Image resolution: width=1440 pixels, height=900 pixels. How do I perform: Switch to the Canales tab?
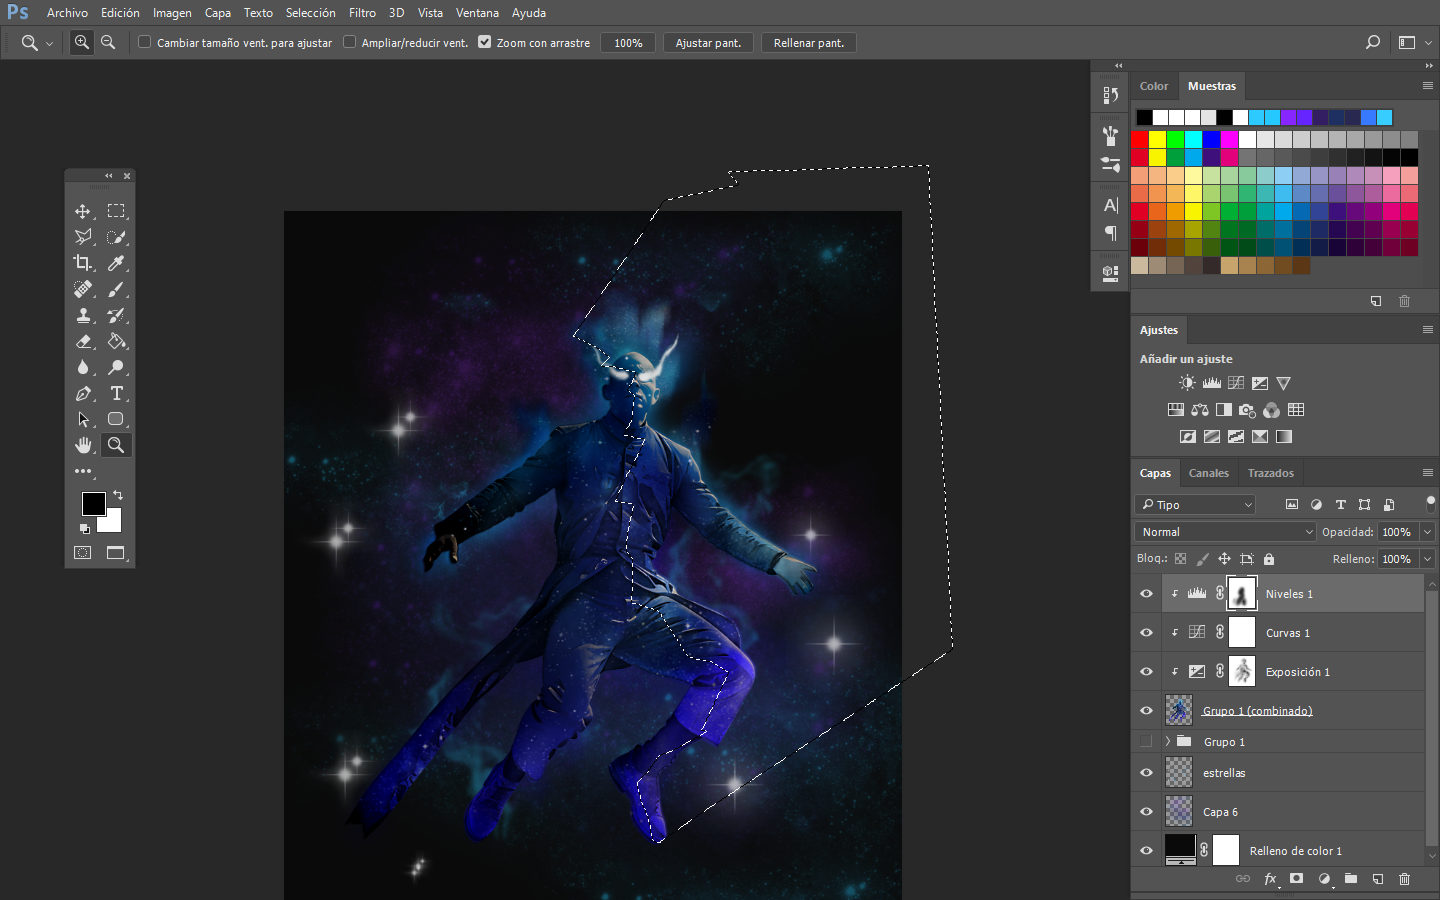1208,473
